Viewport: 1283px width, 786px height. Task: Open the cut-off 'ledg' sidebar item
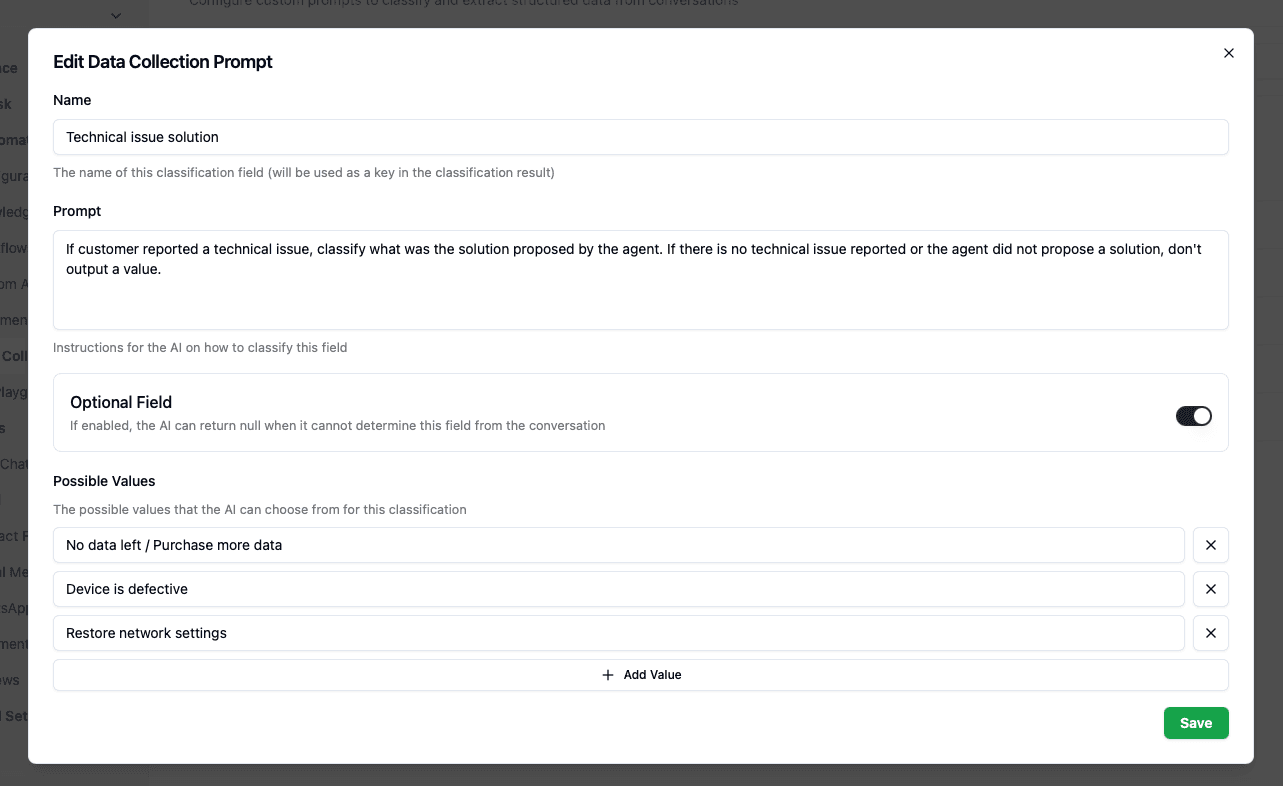(x=14, y=211)
